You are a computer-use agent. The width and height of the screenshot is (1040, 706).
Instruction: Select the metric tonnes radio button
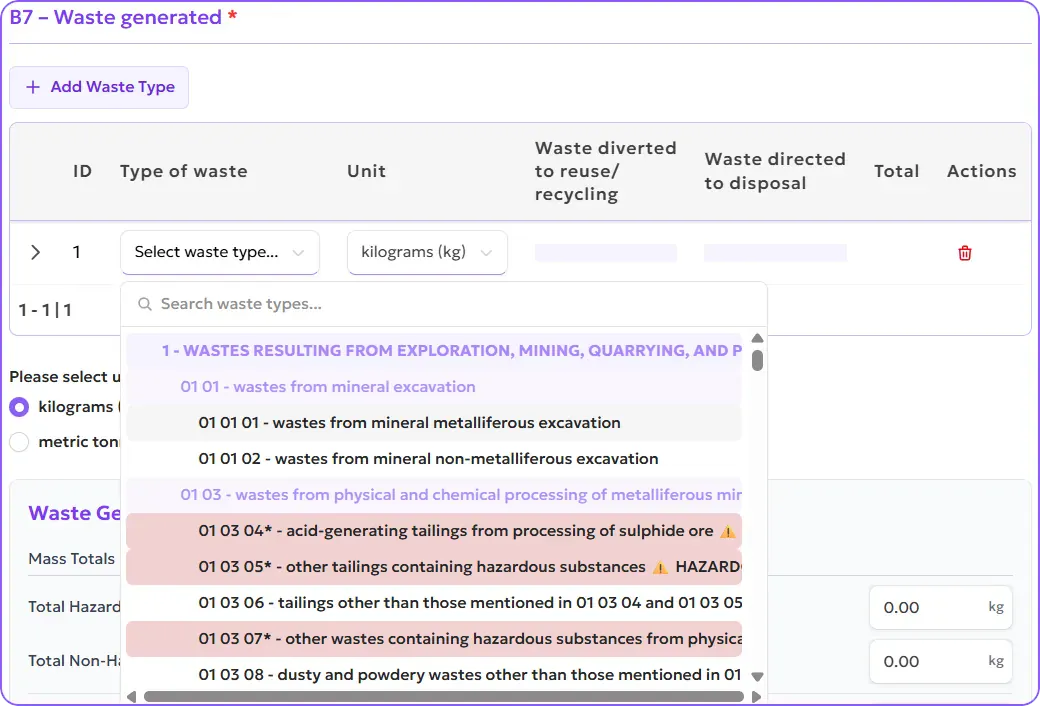[x=19, y=442]
